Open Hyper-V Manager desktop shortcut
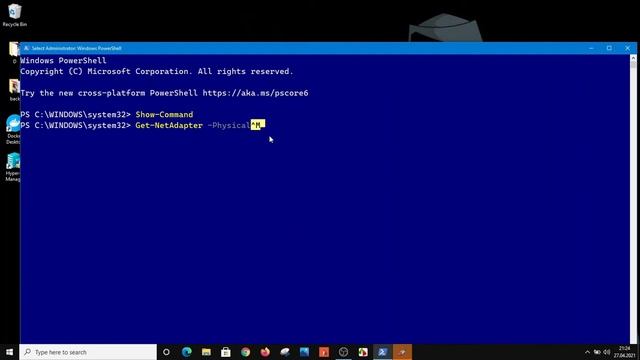The width and height of the screenshot is (640, 360). coord(13,167)
